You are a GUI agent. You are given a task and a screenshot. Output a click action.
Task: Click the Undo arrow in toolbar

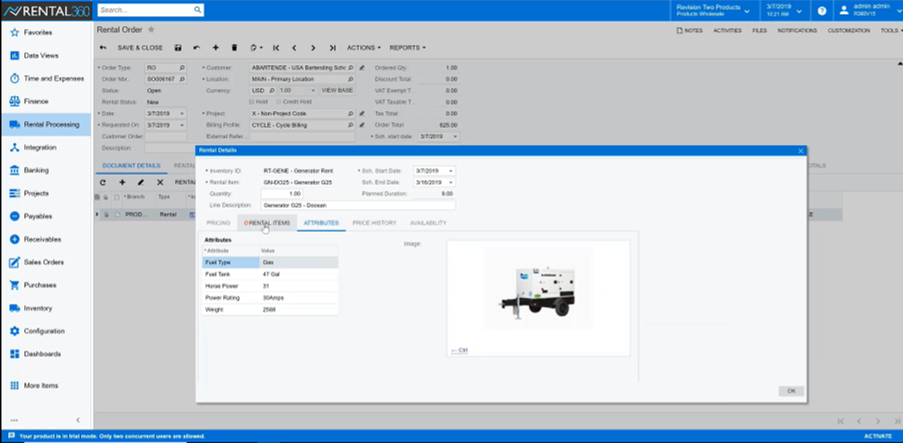coord(197,47)
